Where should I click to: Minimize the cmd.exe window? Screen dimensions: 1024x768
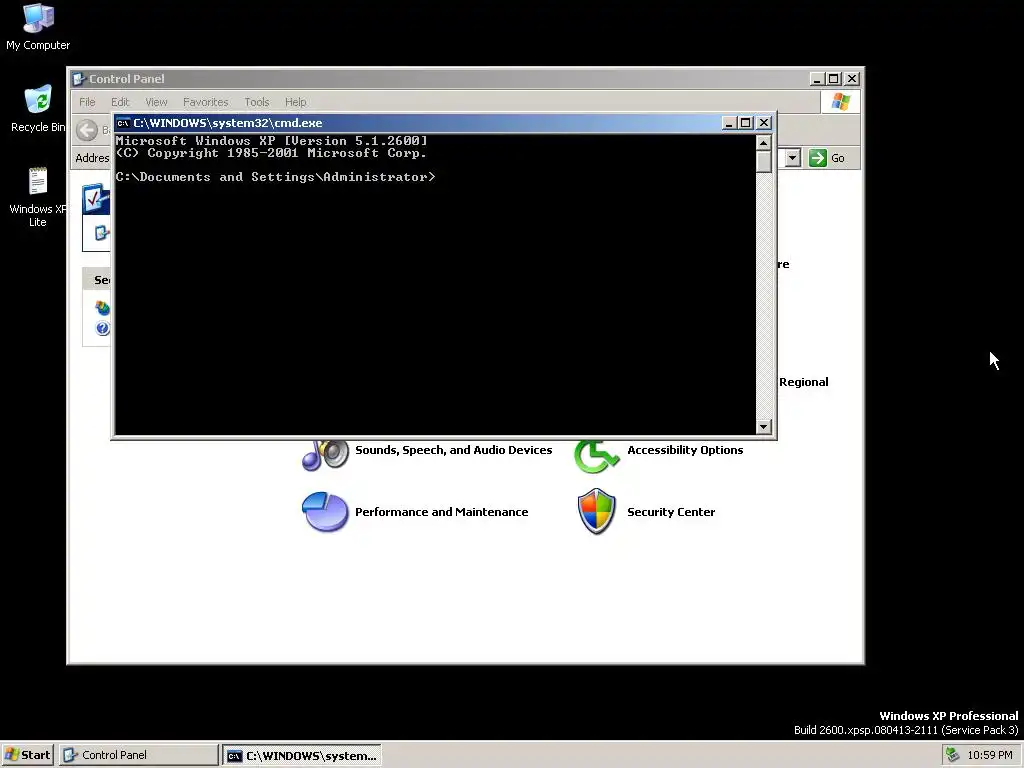pyautogui.click(x=729, y=123)
